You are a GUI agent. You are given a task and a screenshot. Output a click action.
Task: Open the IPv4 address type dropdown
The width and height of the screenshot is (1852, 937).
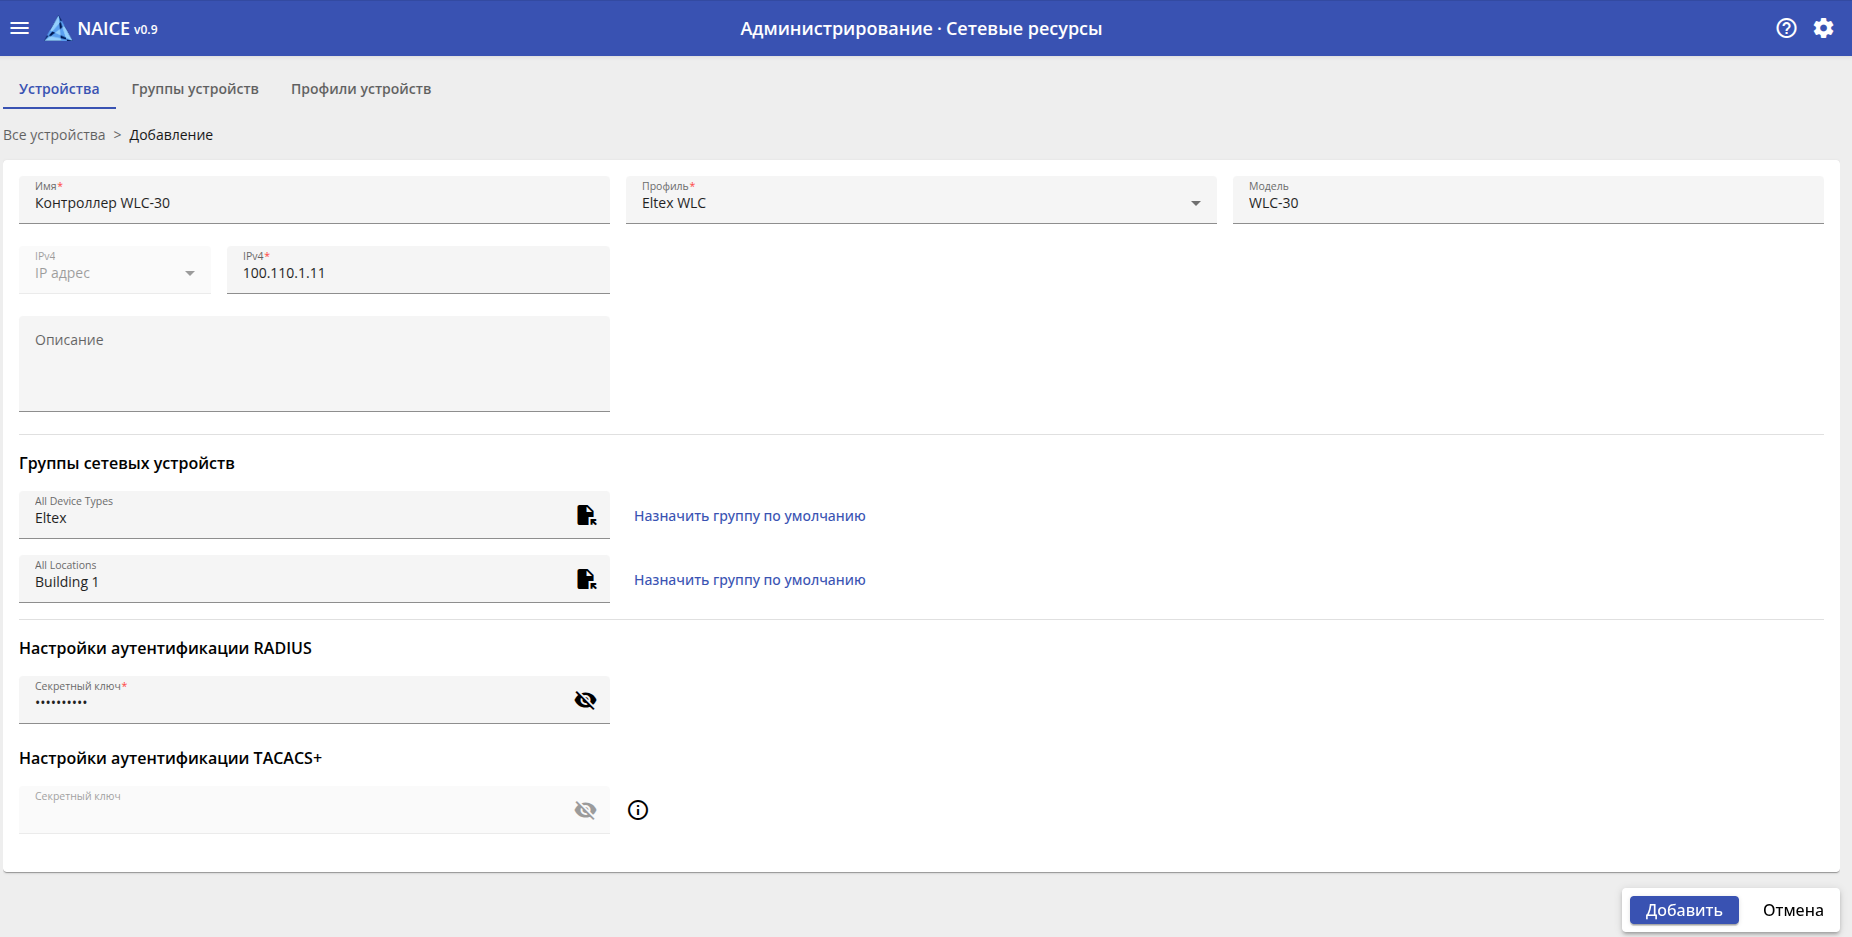(189, 273)
